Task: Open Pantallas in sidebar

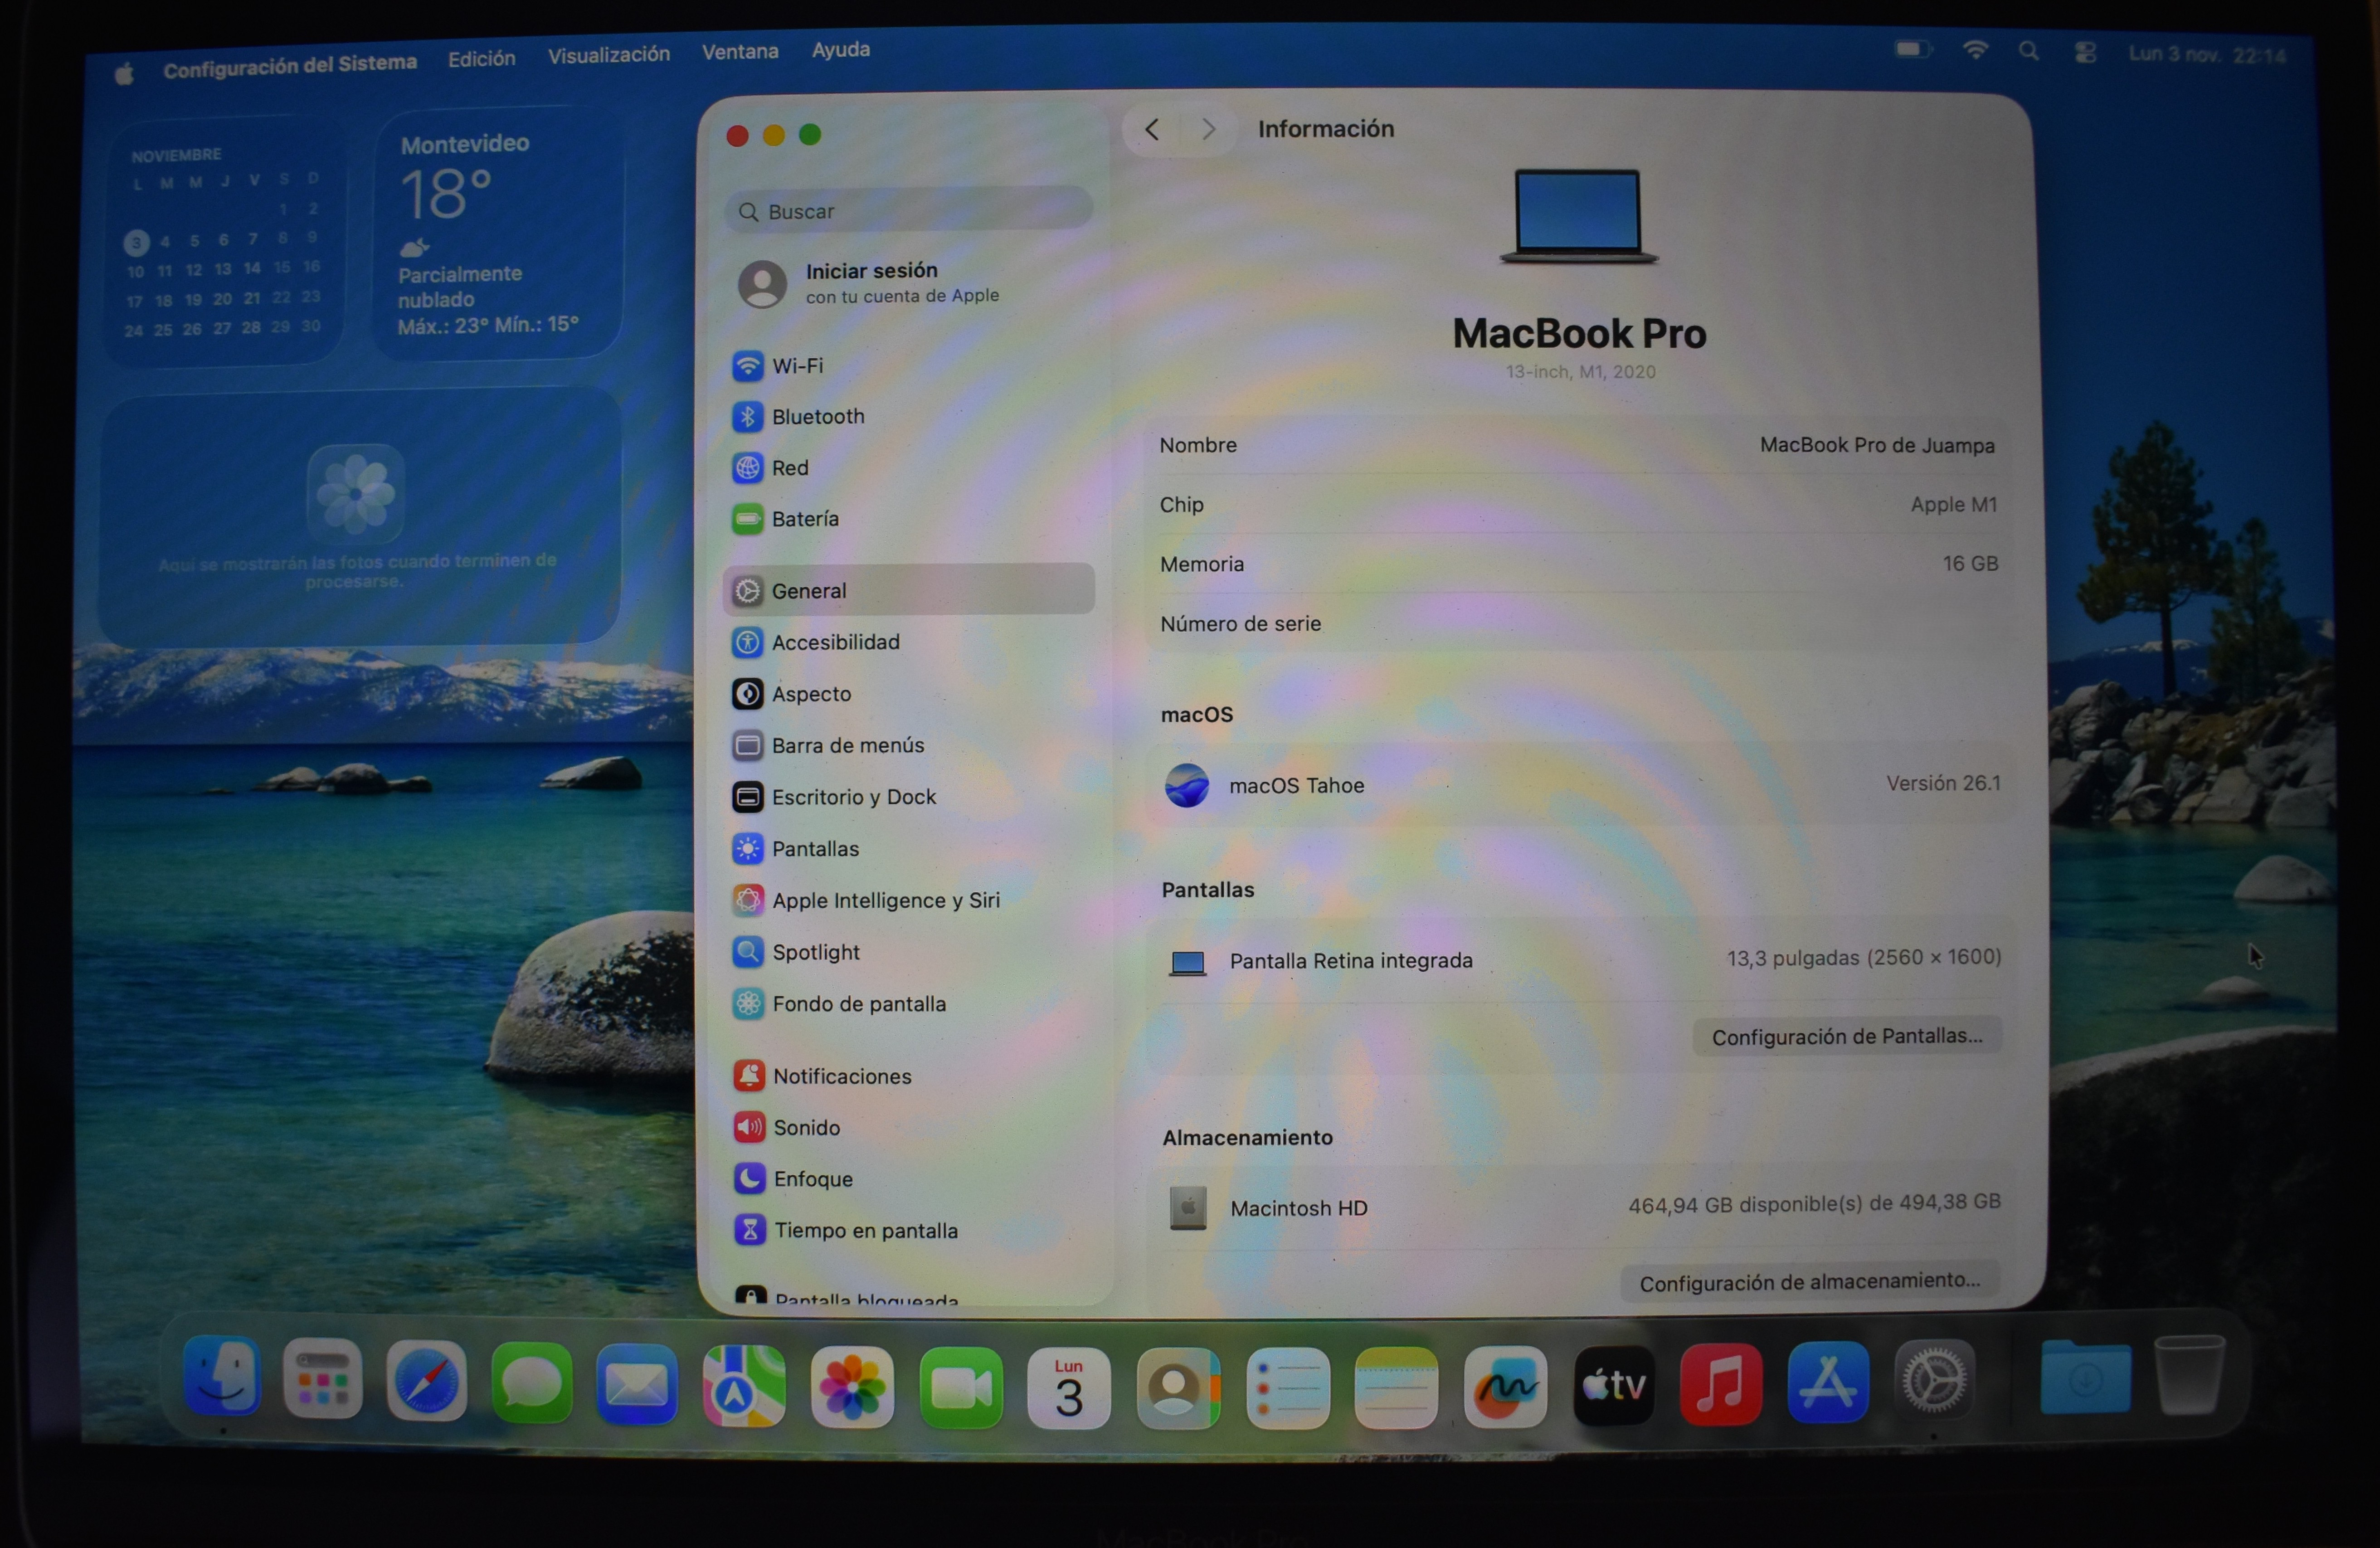Action: point(908,849)
